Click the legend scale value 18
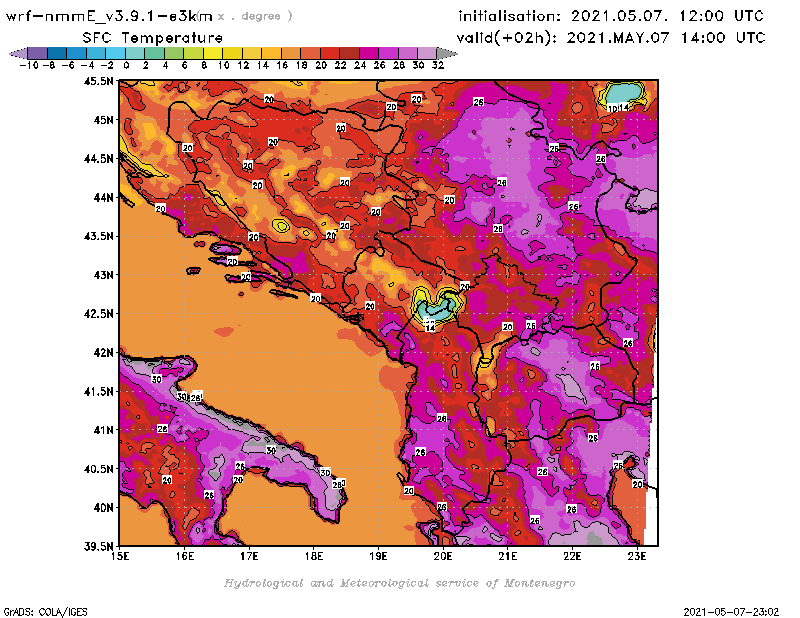 302,65
